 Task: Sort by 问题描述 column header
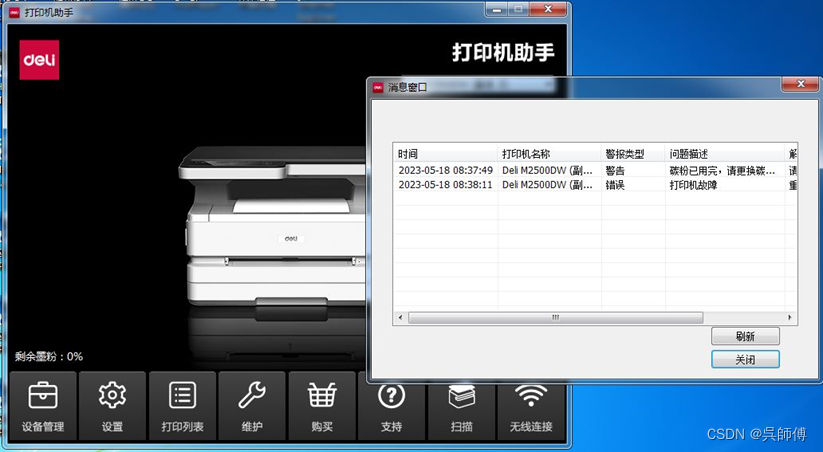[724, 154]
